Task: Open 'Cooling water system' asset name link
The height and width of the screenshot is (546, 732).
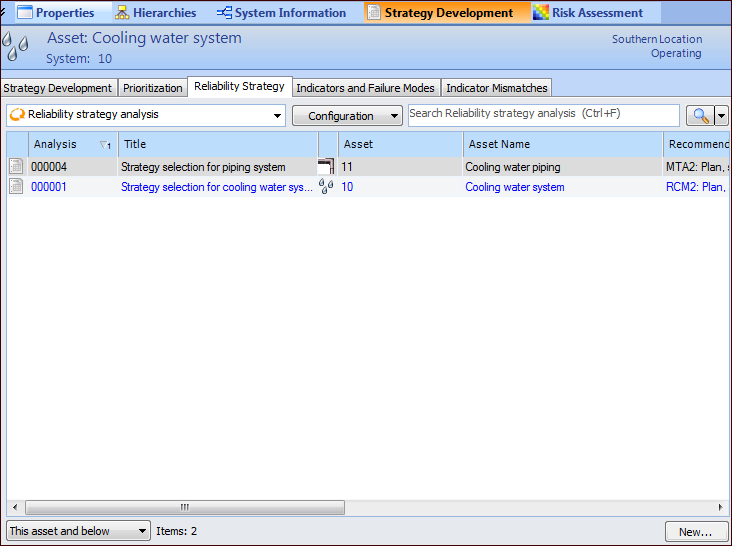Action: pos(514,187)
